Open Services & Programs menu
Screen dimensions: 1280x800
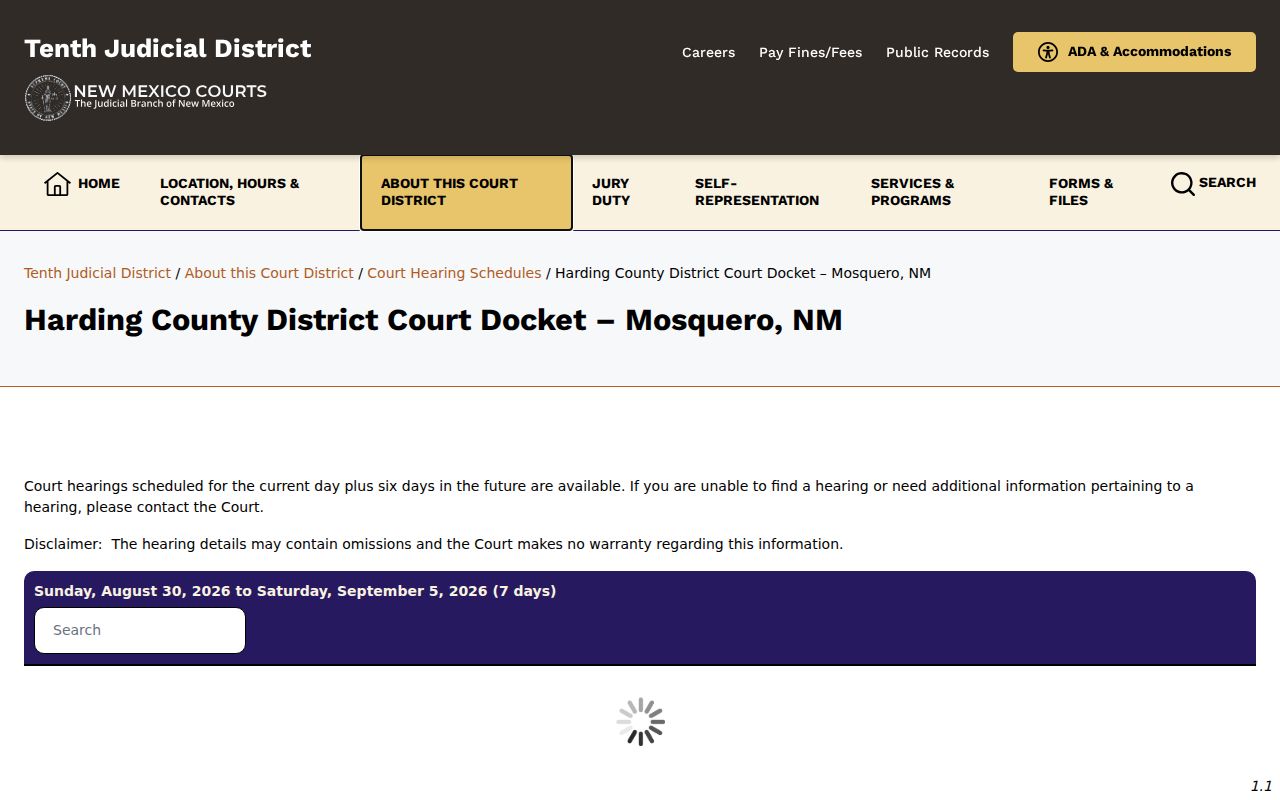(x=912, y=192)
